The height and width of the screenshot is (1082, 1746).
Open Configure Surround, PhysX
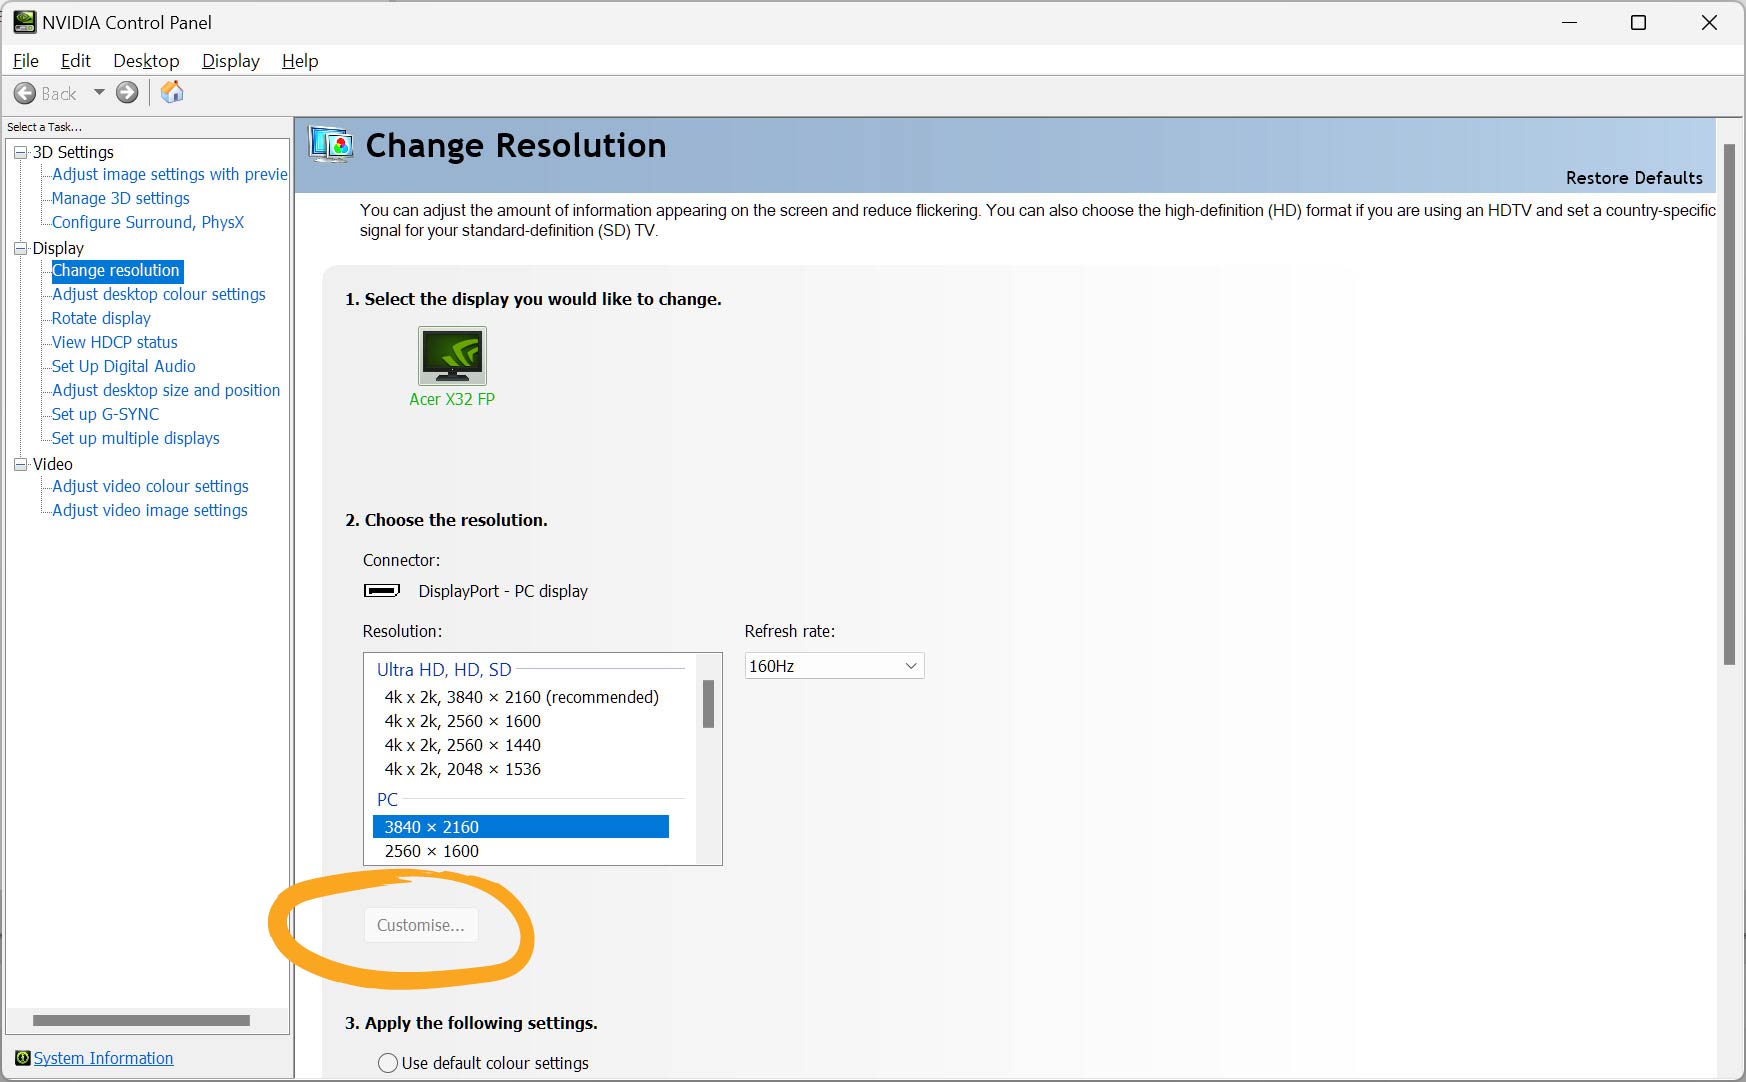tap(148, 222)
